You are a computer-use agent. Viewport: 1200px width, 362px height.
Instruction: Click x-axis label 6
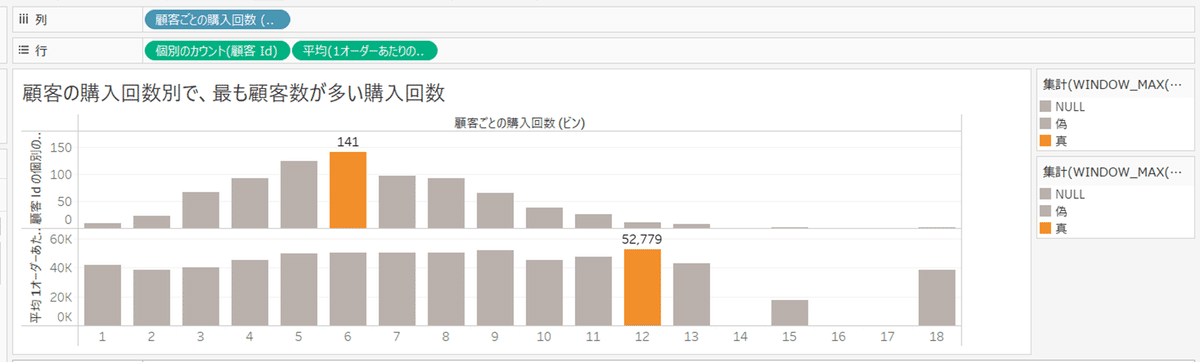[x=348, y=337]
